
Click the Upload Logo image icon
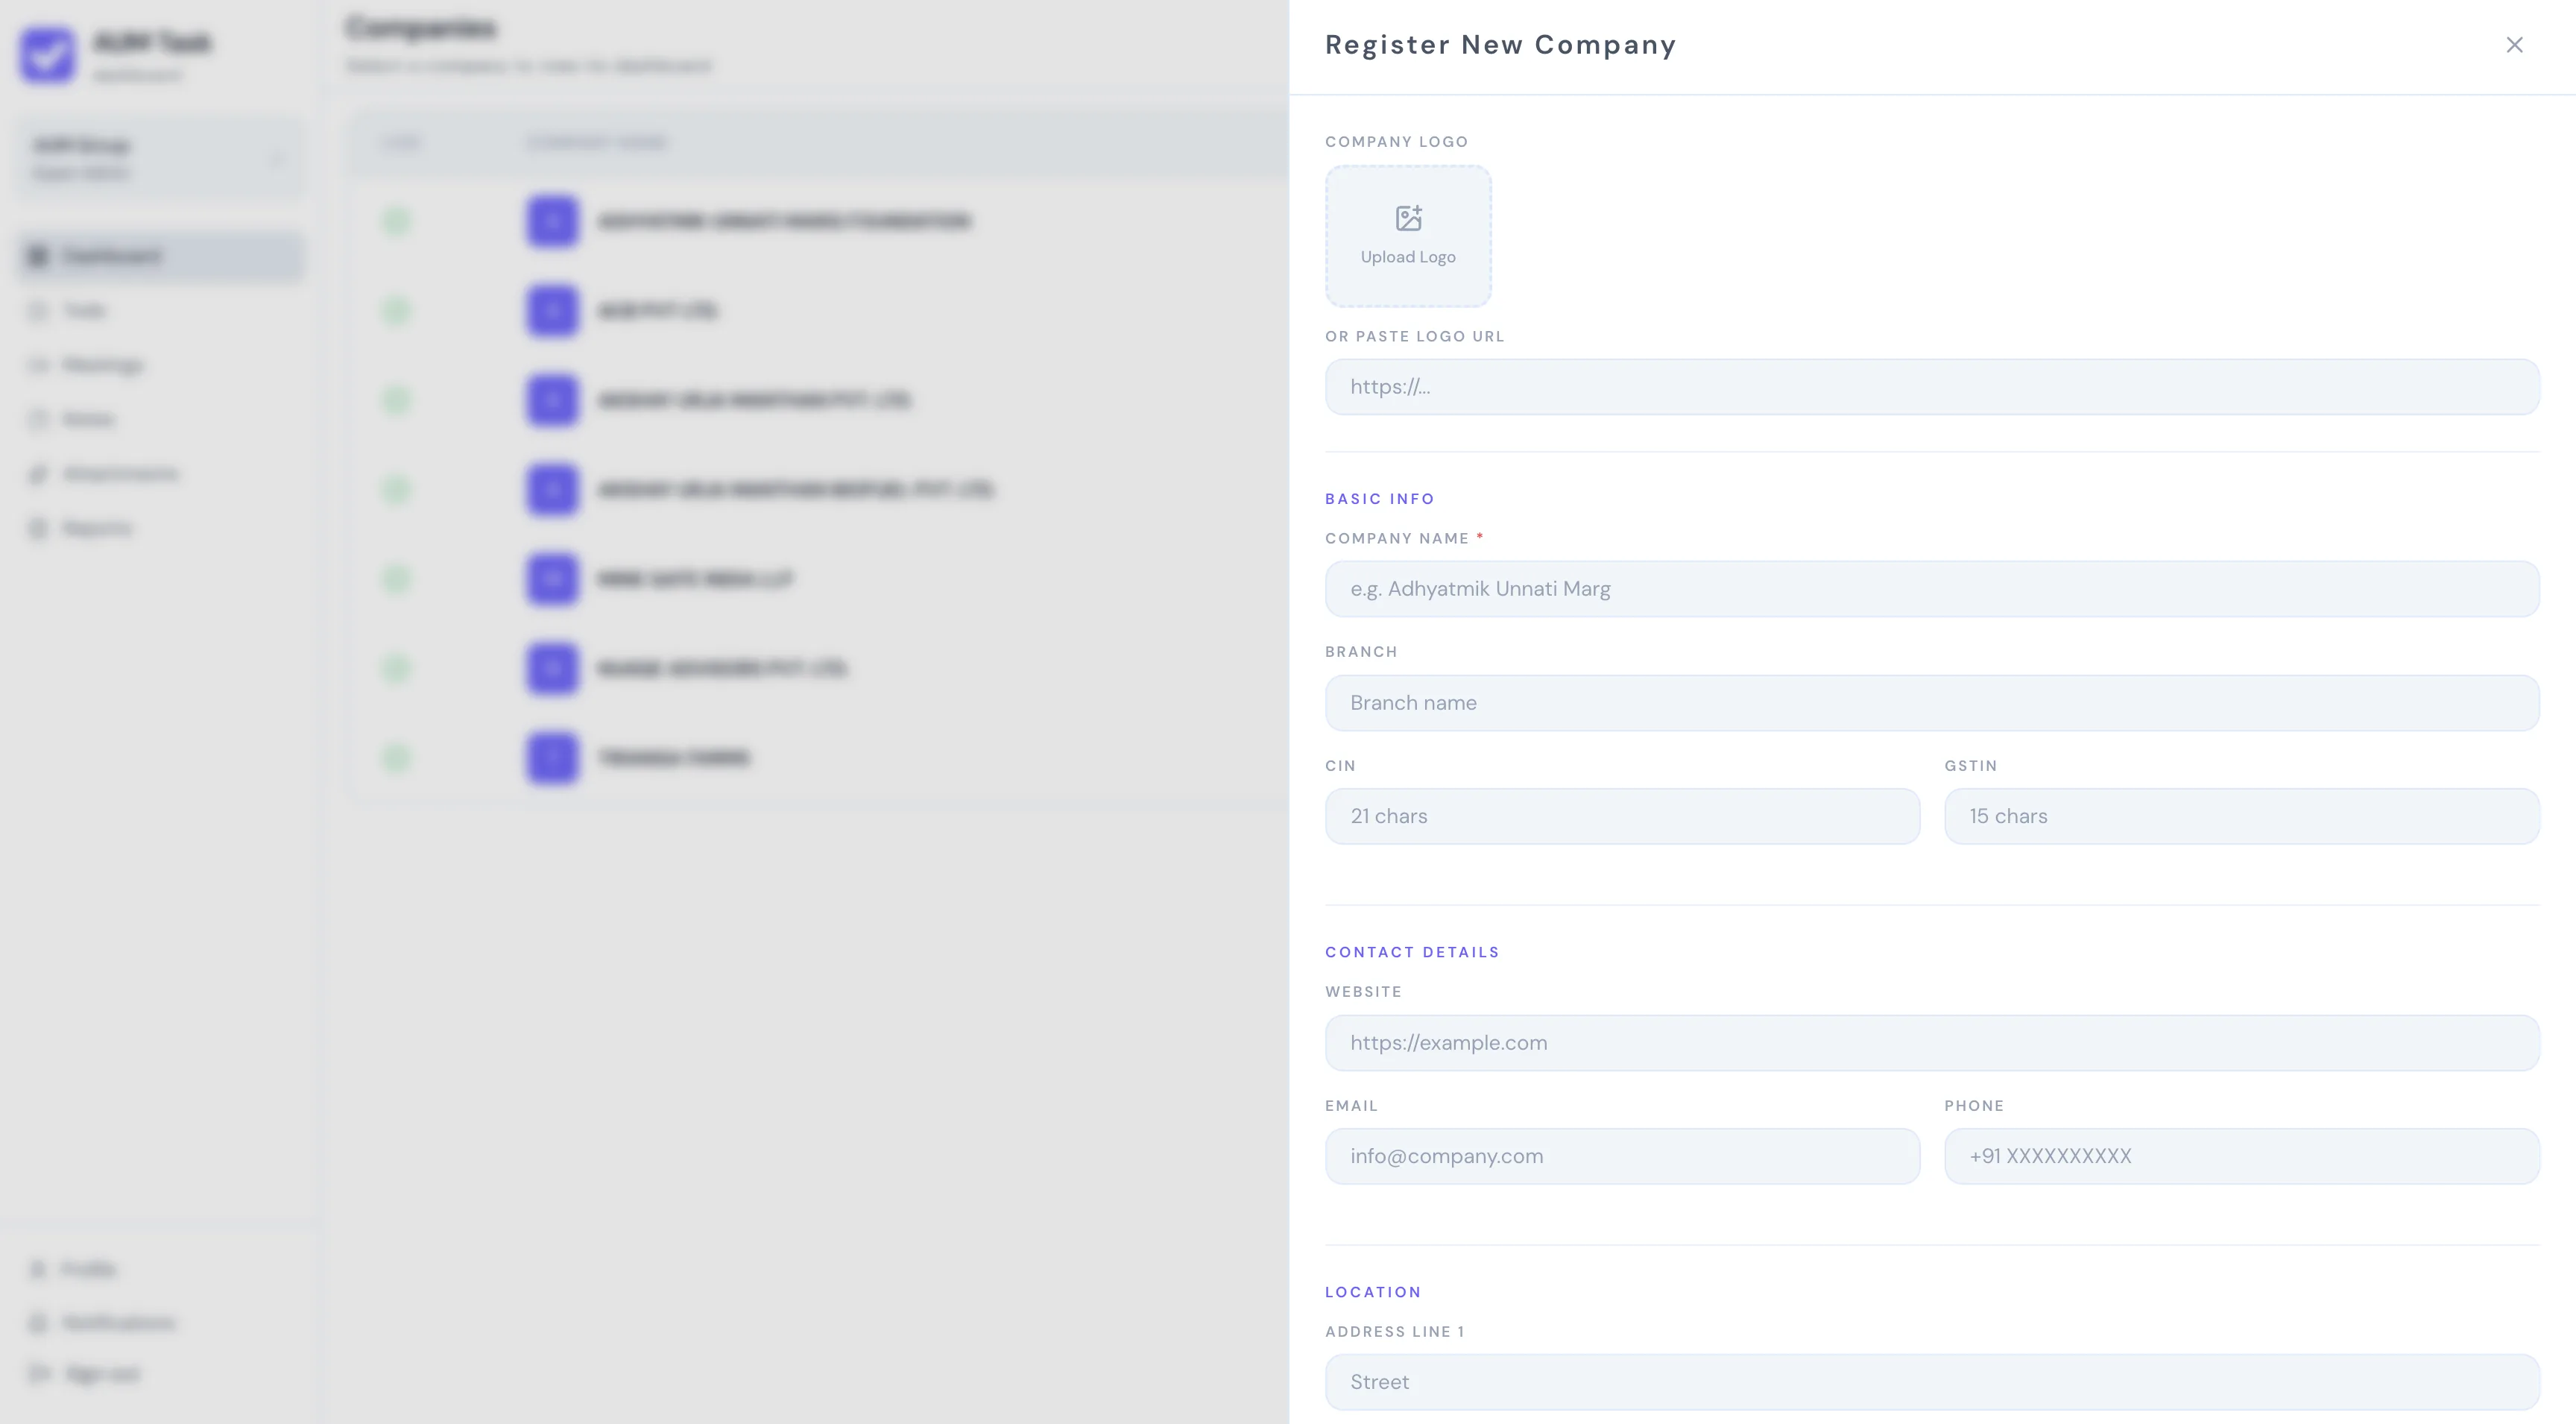(x=1408, y=218)
